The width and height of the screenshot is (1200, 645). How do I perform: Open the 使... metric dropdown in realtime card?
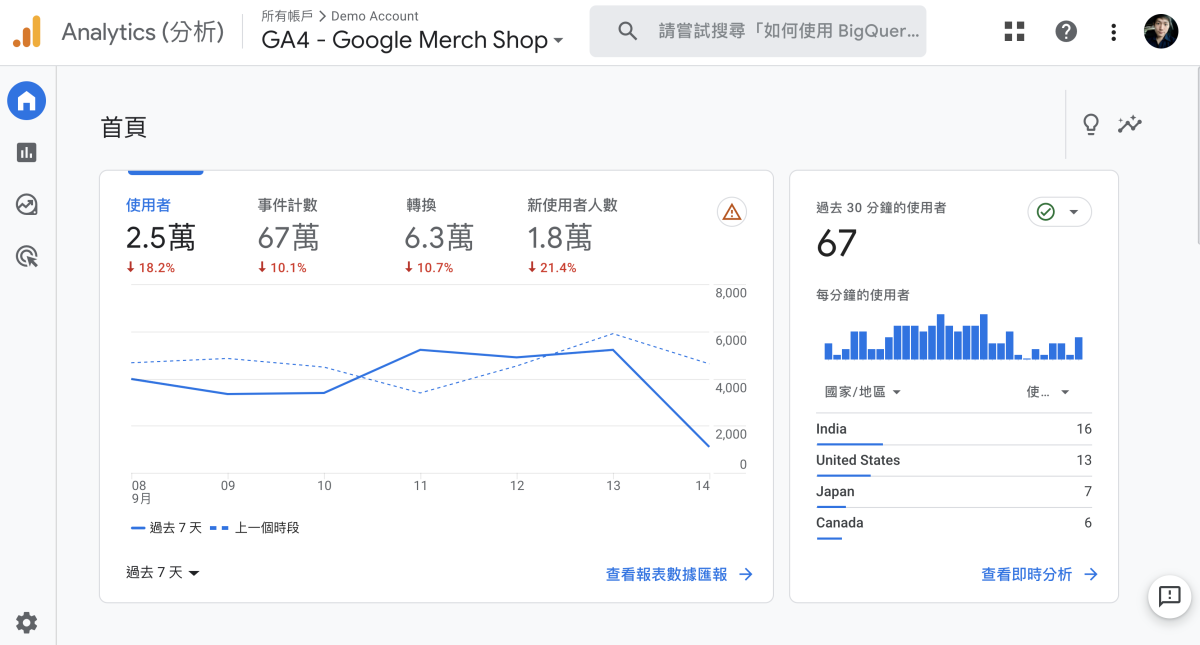click(1048, 392)
